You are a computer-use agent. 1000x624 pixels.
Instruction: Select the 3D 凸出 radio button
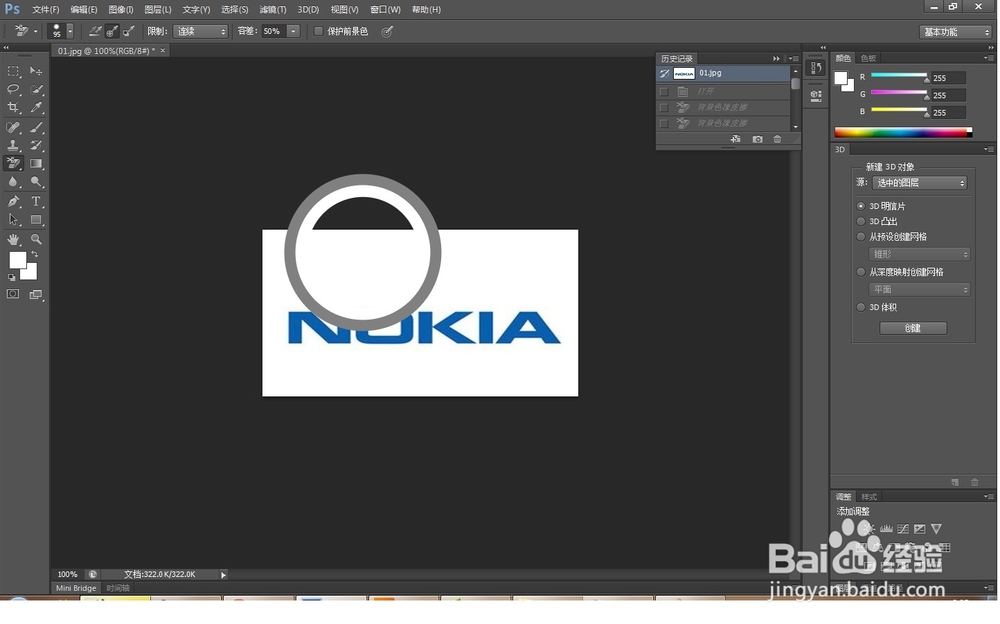click(x=861, y=221)
